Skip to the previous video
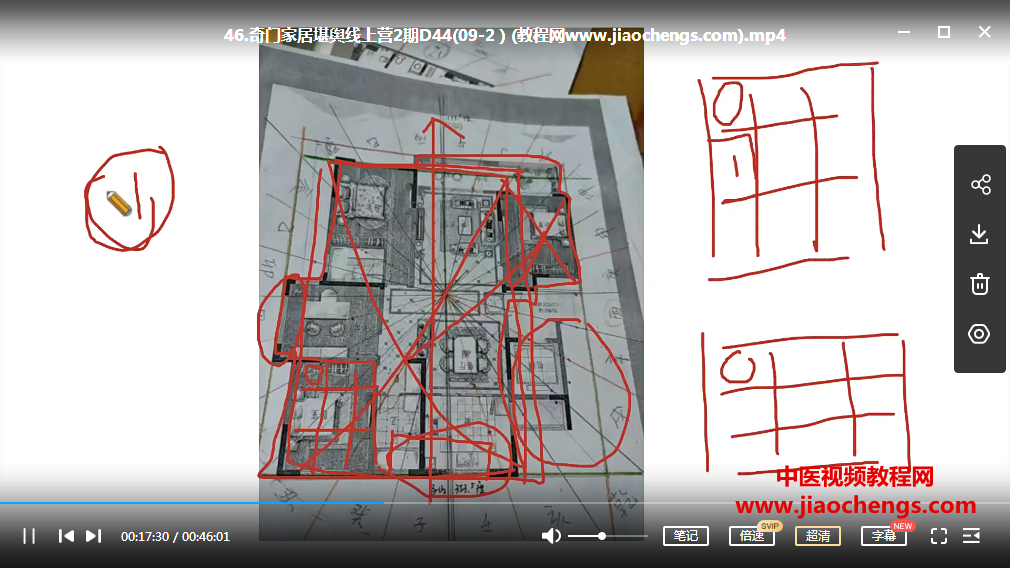 click(66, 536)
